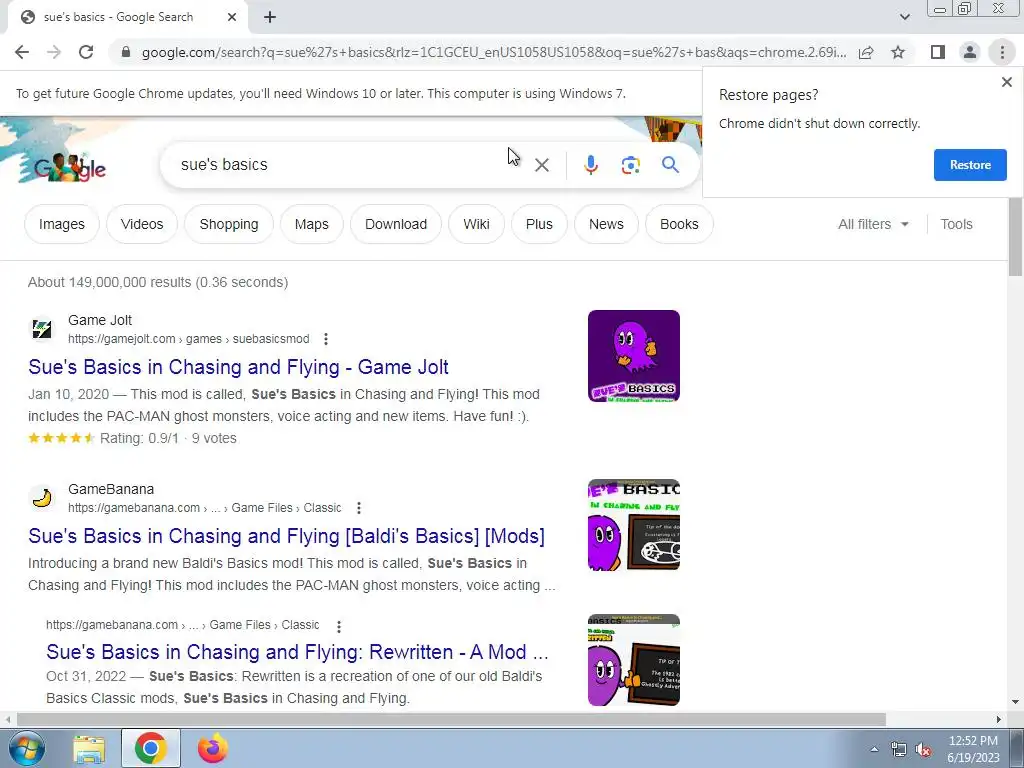The height and width of the screenshot is (768, 1024).
Task: Start voice search with microphone icon
Action: point(590,165)
